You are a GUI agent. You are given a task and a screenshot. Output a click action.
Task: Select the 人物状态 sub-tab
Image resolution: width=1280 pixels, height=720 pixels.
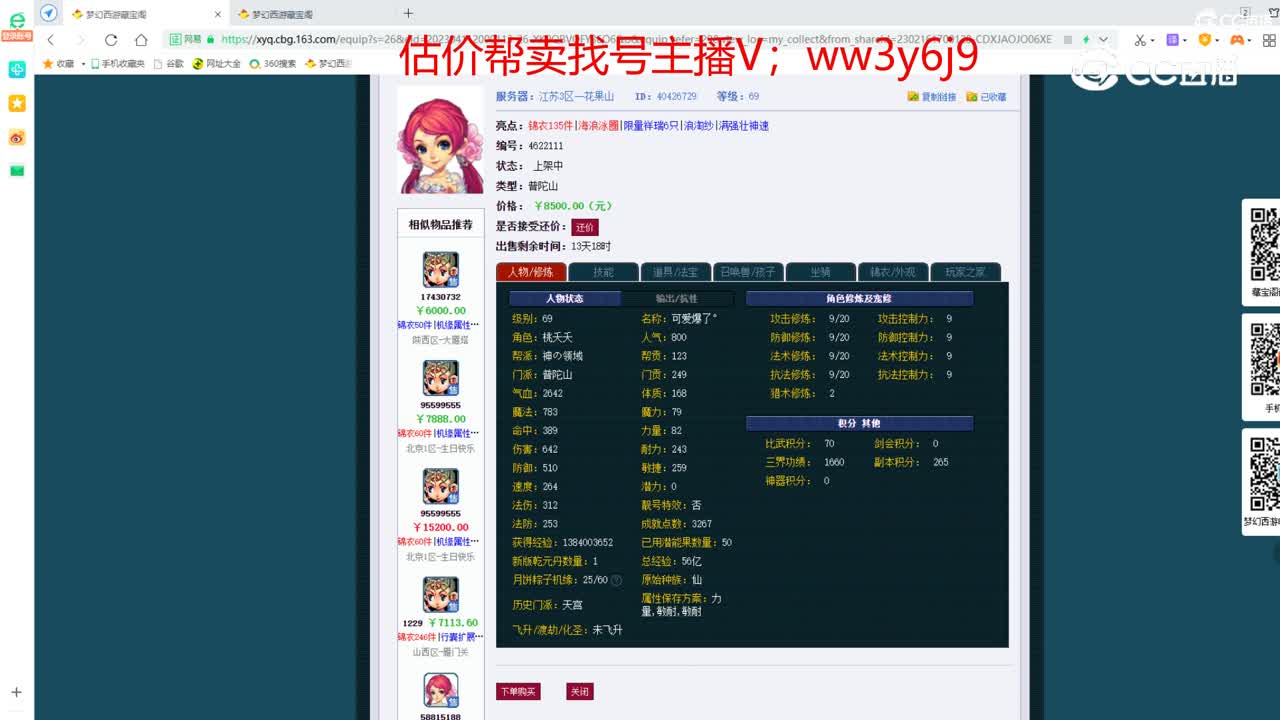pyautogui.click(x=565, y=298)
